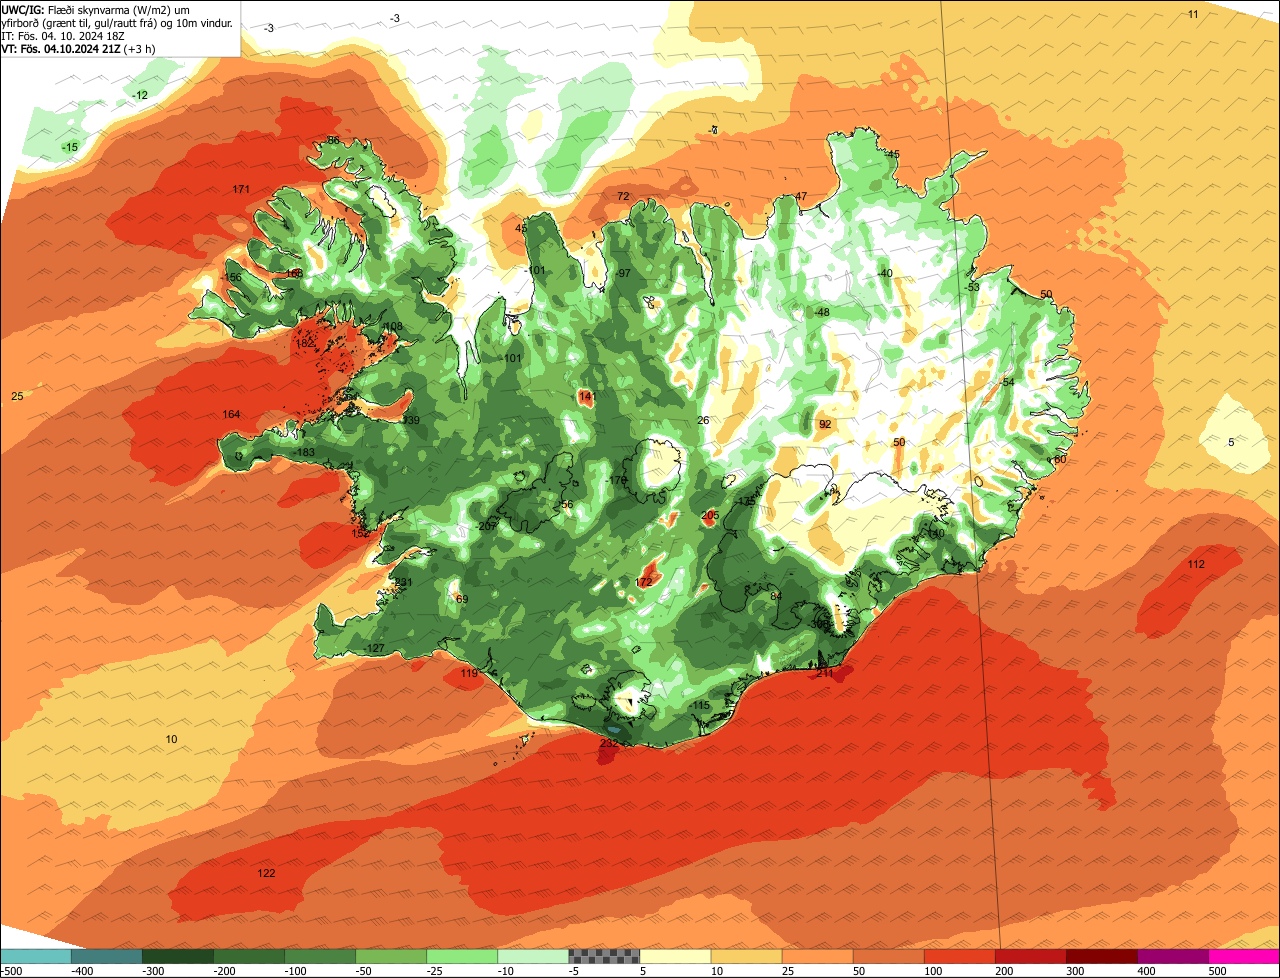Click the '-500' legend label
1280x978 pixels.
12,971
